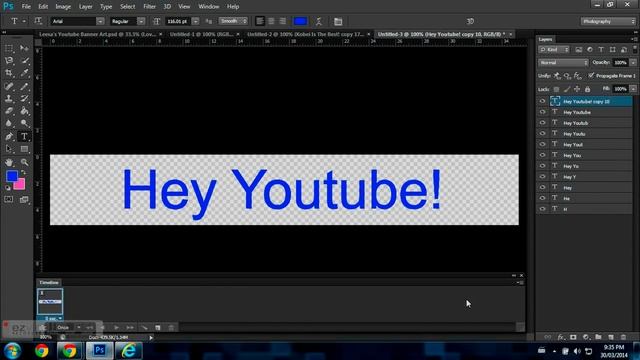Image resolution: width=640 pixels, height=360 pixels.
Task: Open the font size dropdown
Action: [196, 21]
